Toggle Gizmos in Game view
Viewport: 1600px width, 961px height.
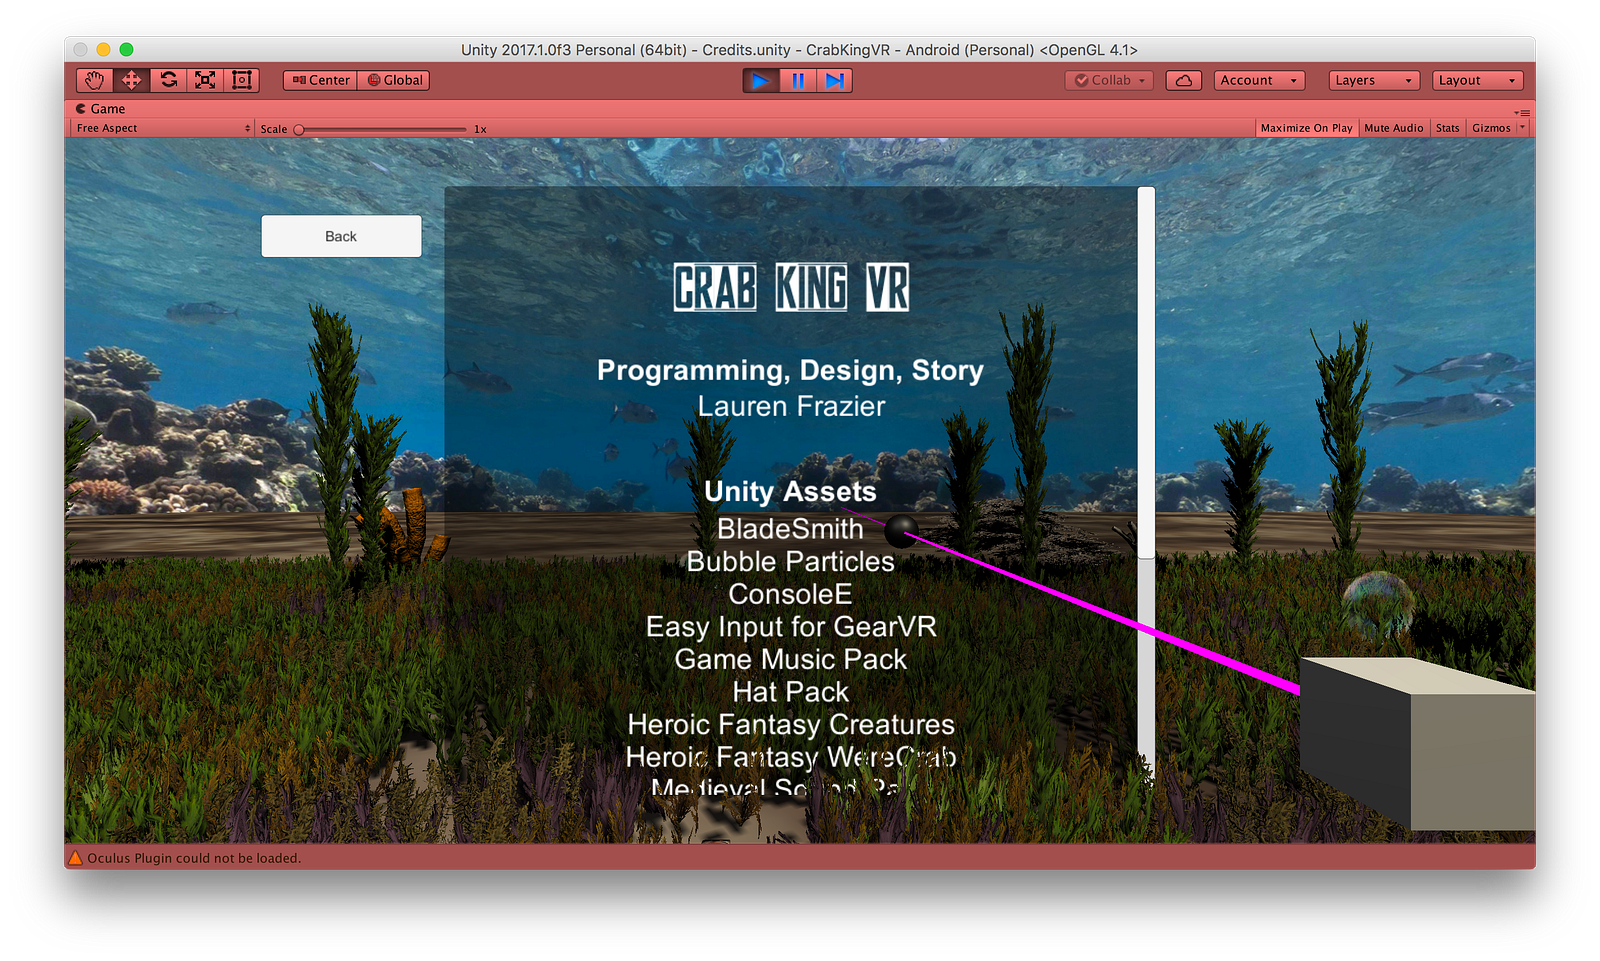tap(1491, 128)
